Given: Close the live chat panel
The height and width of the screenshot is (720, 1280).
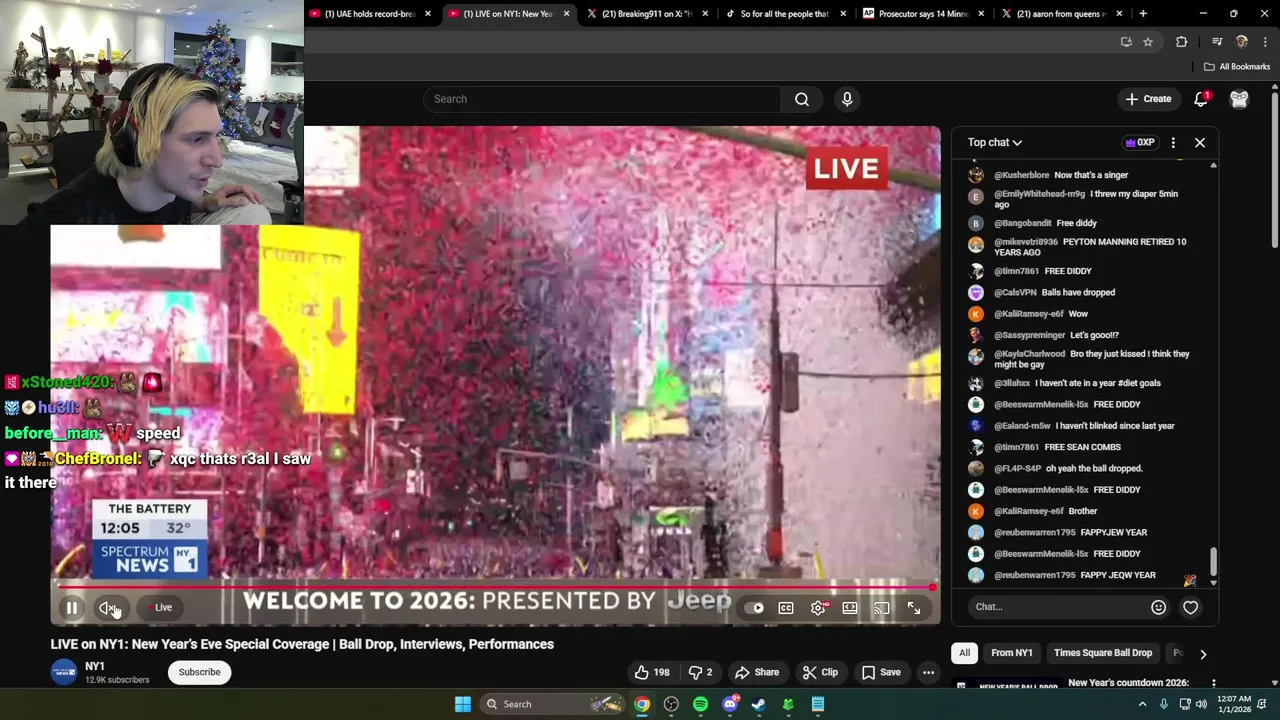Looking at the screenshot, I should [x=1200, y=142].
